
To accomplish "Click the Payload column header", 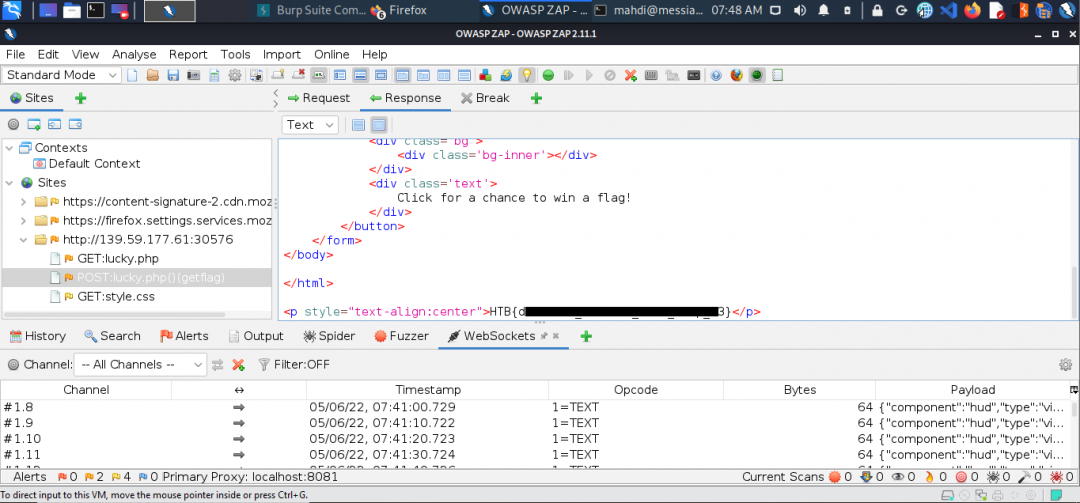I will click(x=973, y=390).
